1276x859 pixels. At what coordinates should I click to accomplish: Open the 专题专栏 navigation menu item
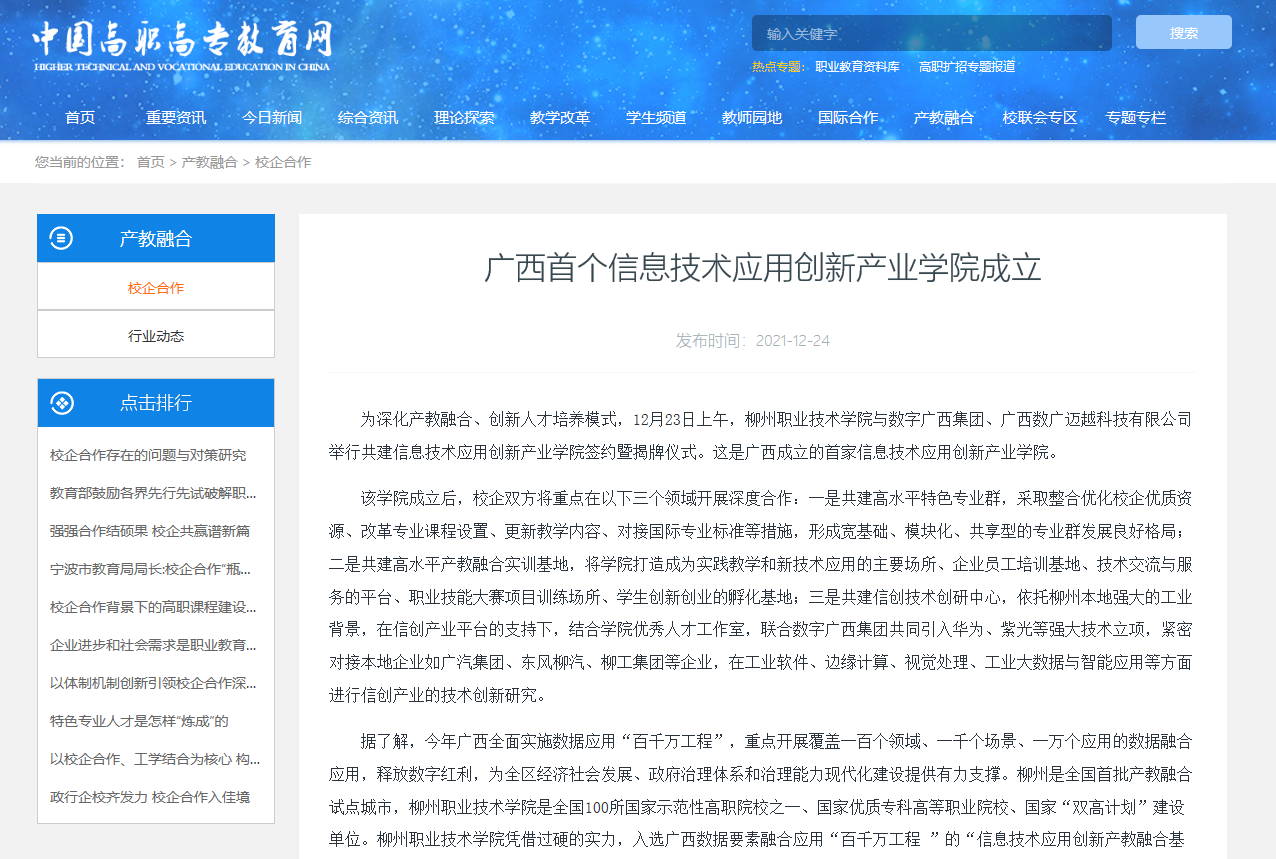[1136, 117]
